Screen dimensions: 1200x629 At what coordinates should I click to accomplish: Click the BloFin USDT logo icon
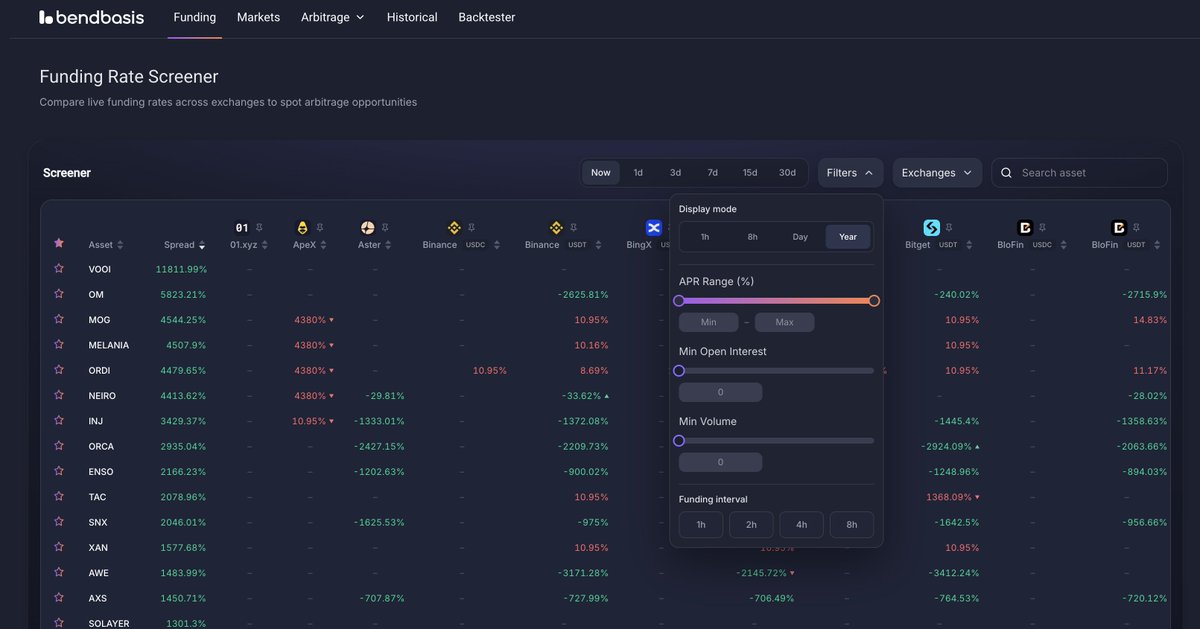1118,228
